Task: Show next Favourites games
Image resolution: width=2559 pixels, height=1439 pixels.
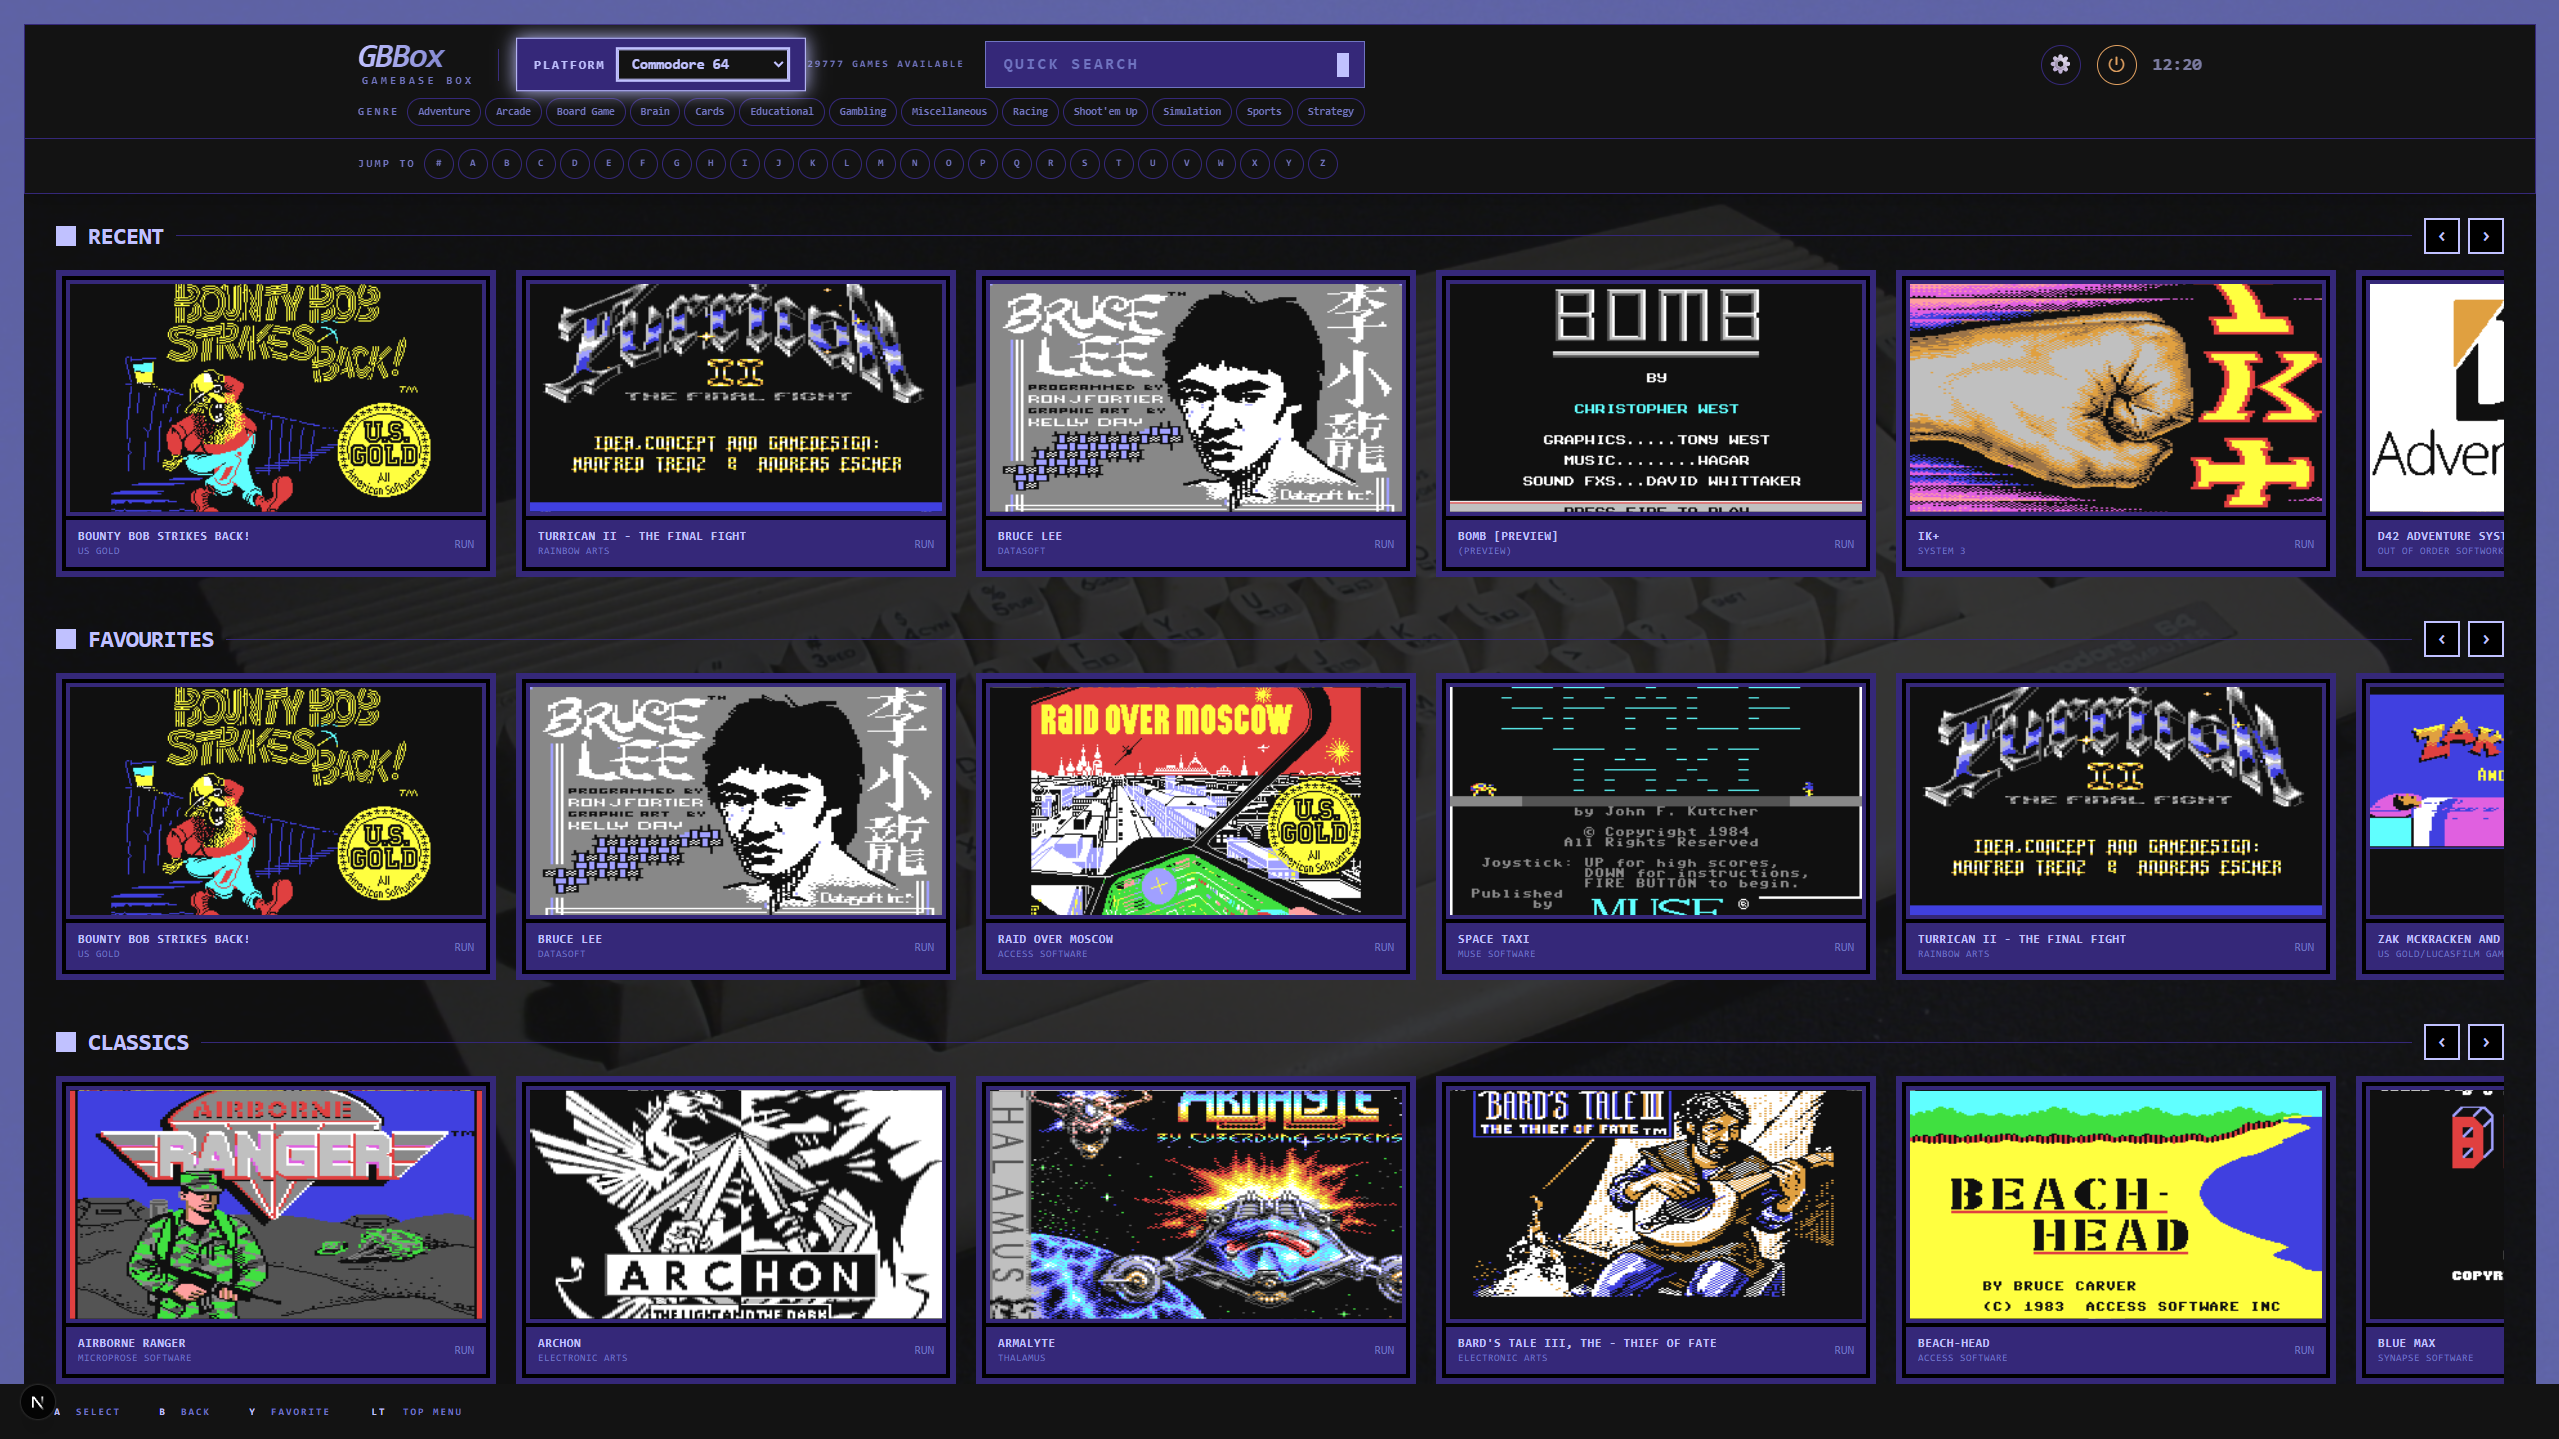Action: pyautogui.click(x=2486, y=639)
